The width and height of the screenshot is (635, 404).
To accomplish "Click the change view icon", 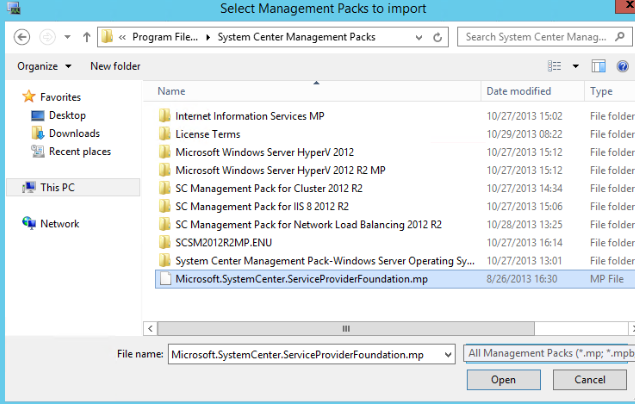I will 555,66.
